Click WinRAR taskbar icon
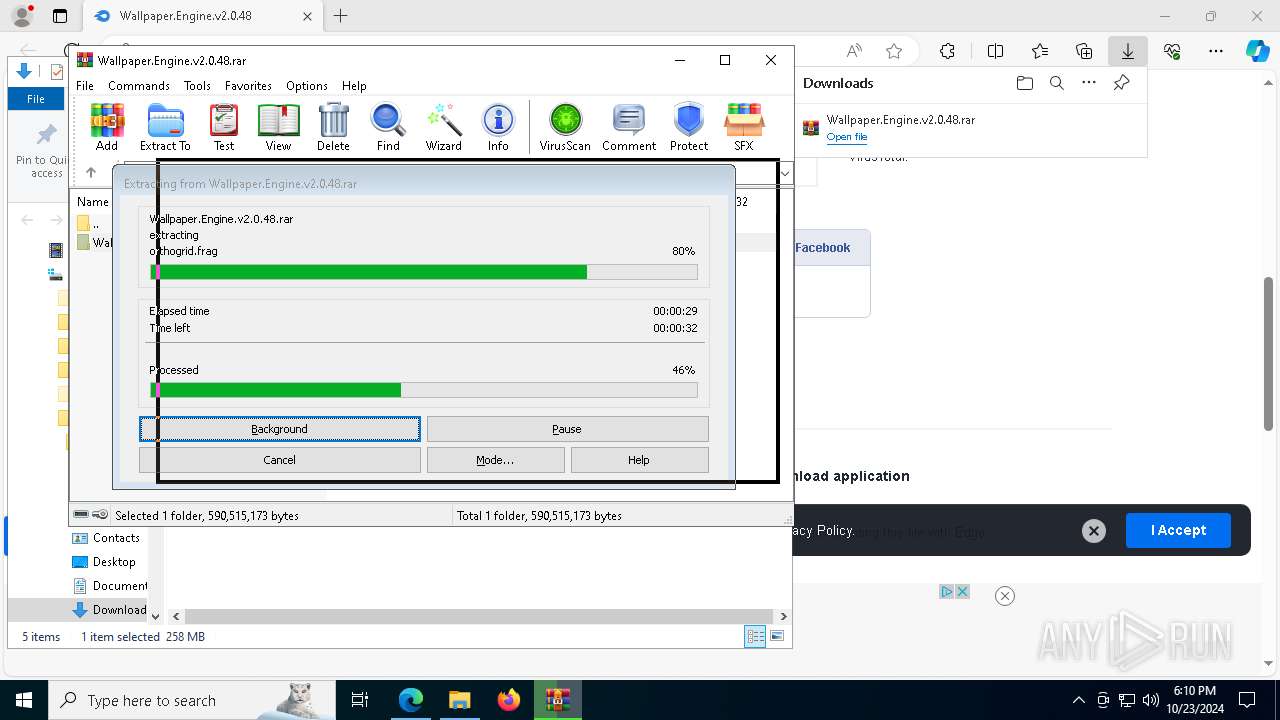The width and height of the screenshot is (1280, 720). pyautogui.click(x=558, y=700)
